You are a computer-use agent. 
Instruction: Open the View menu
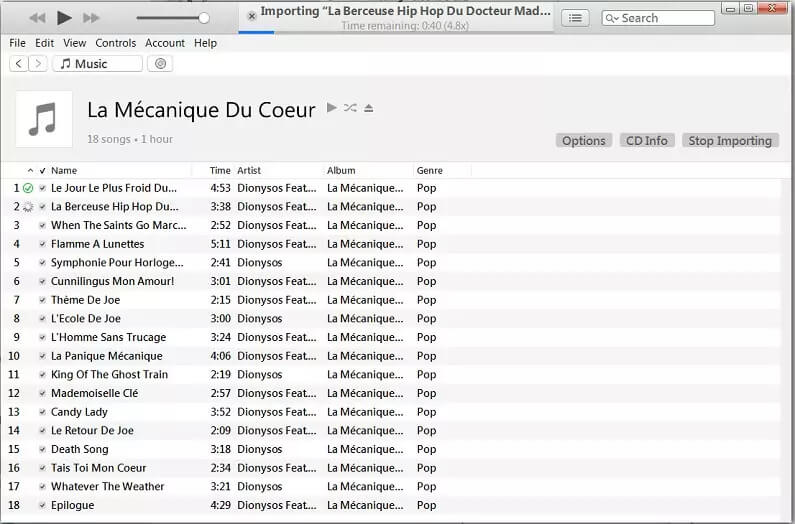point(75,43)
